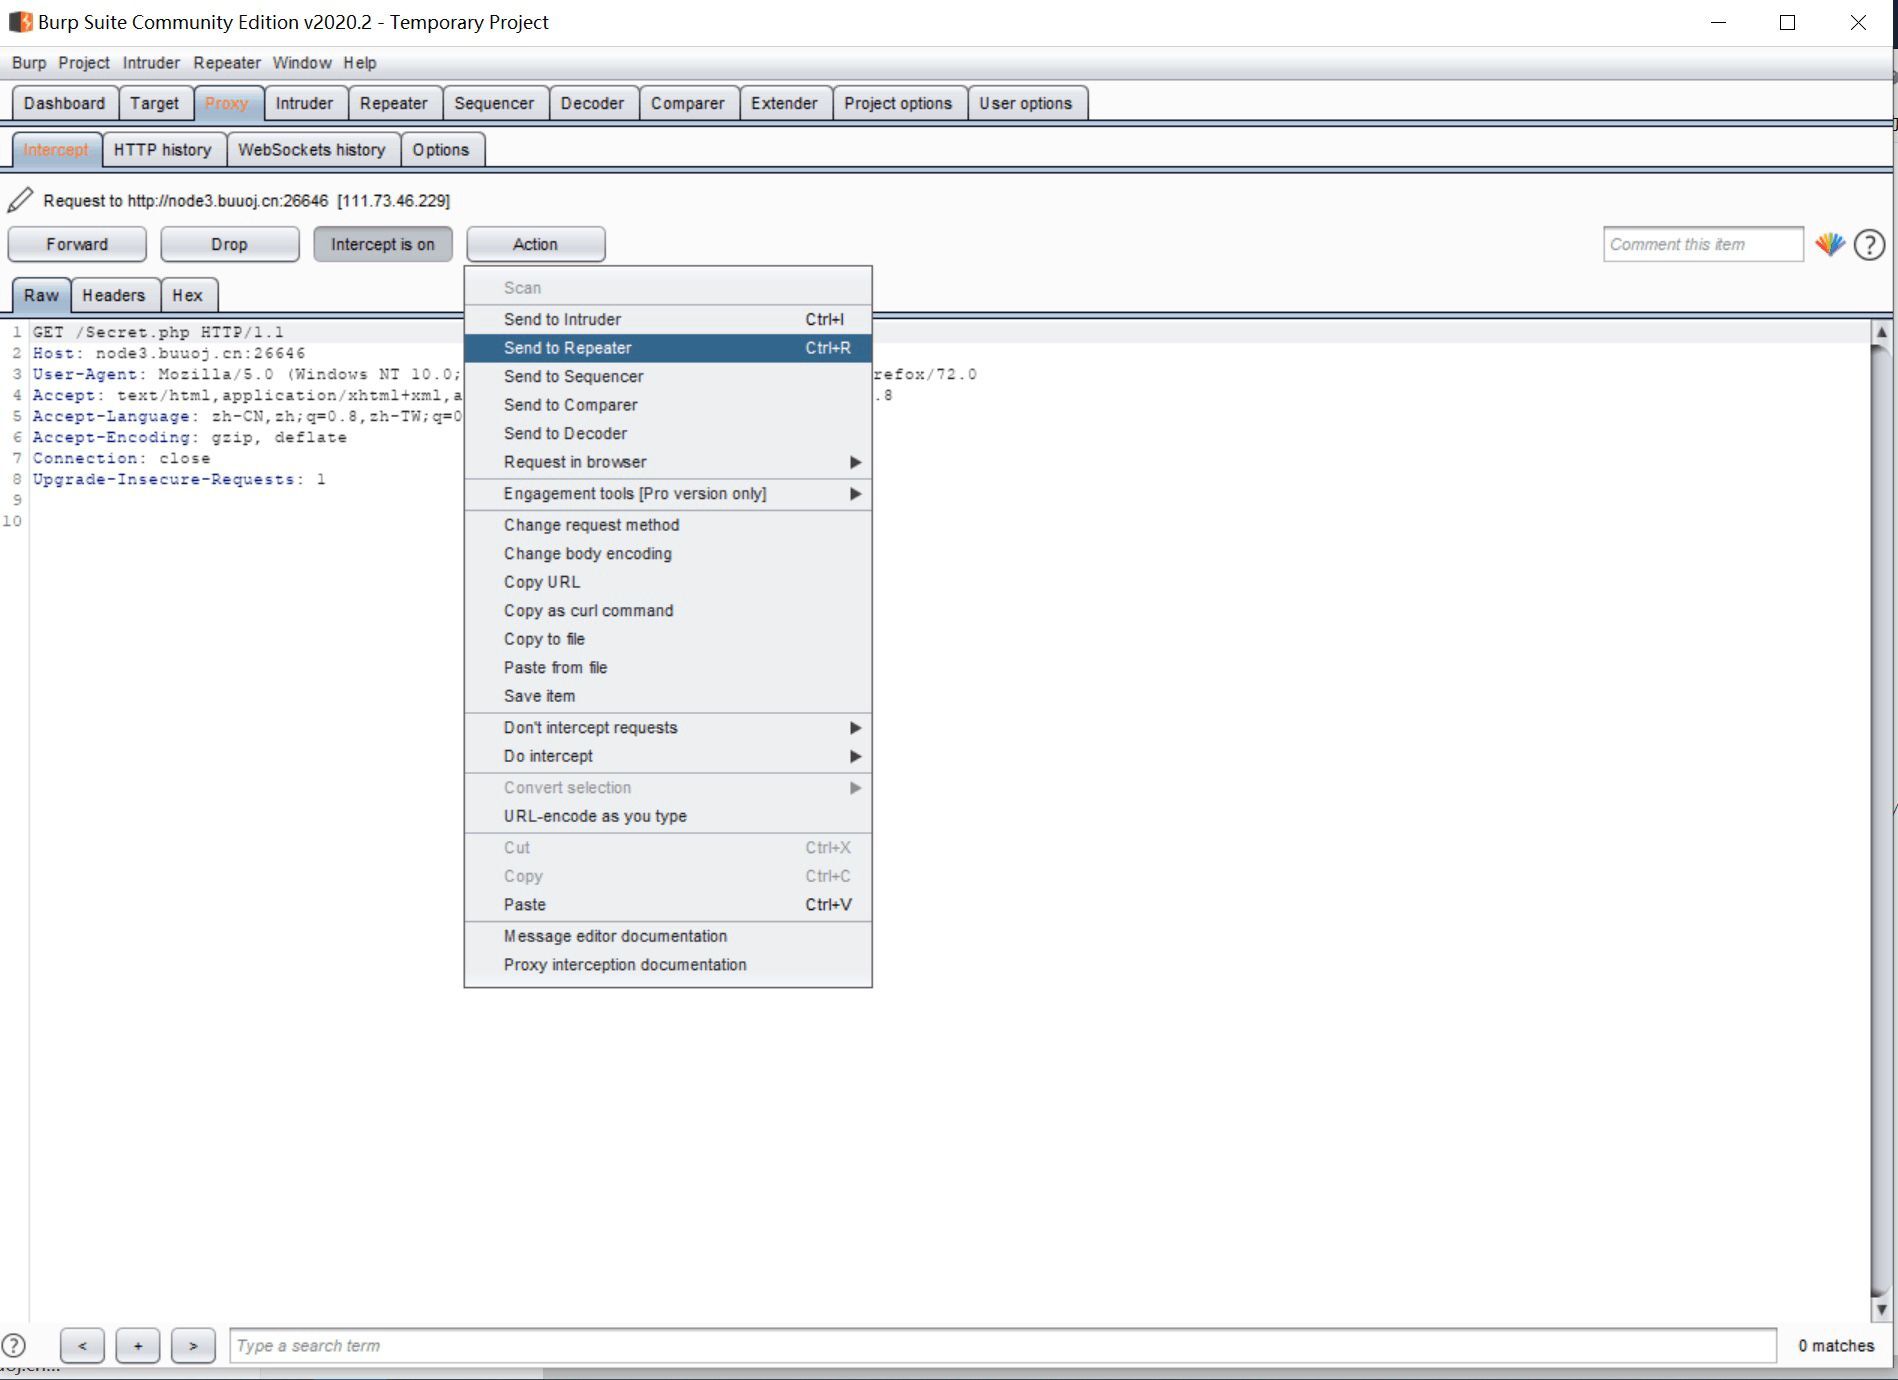1898x1380 pixels.
Task: Click the help question mark near the comment field
Action: point(1869,245)
